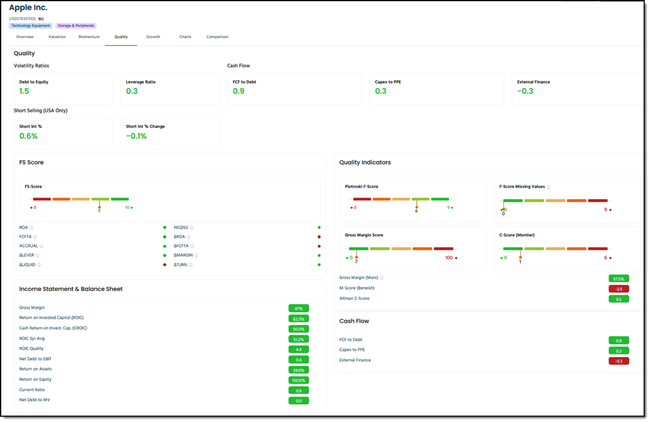Click the Storage & Peripherals tag

click(x=76, y=26)
